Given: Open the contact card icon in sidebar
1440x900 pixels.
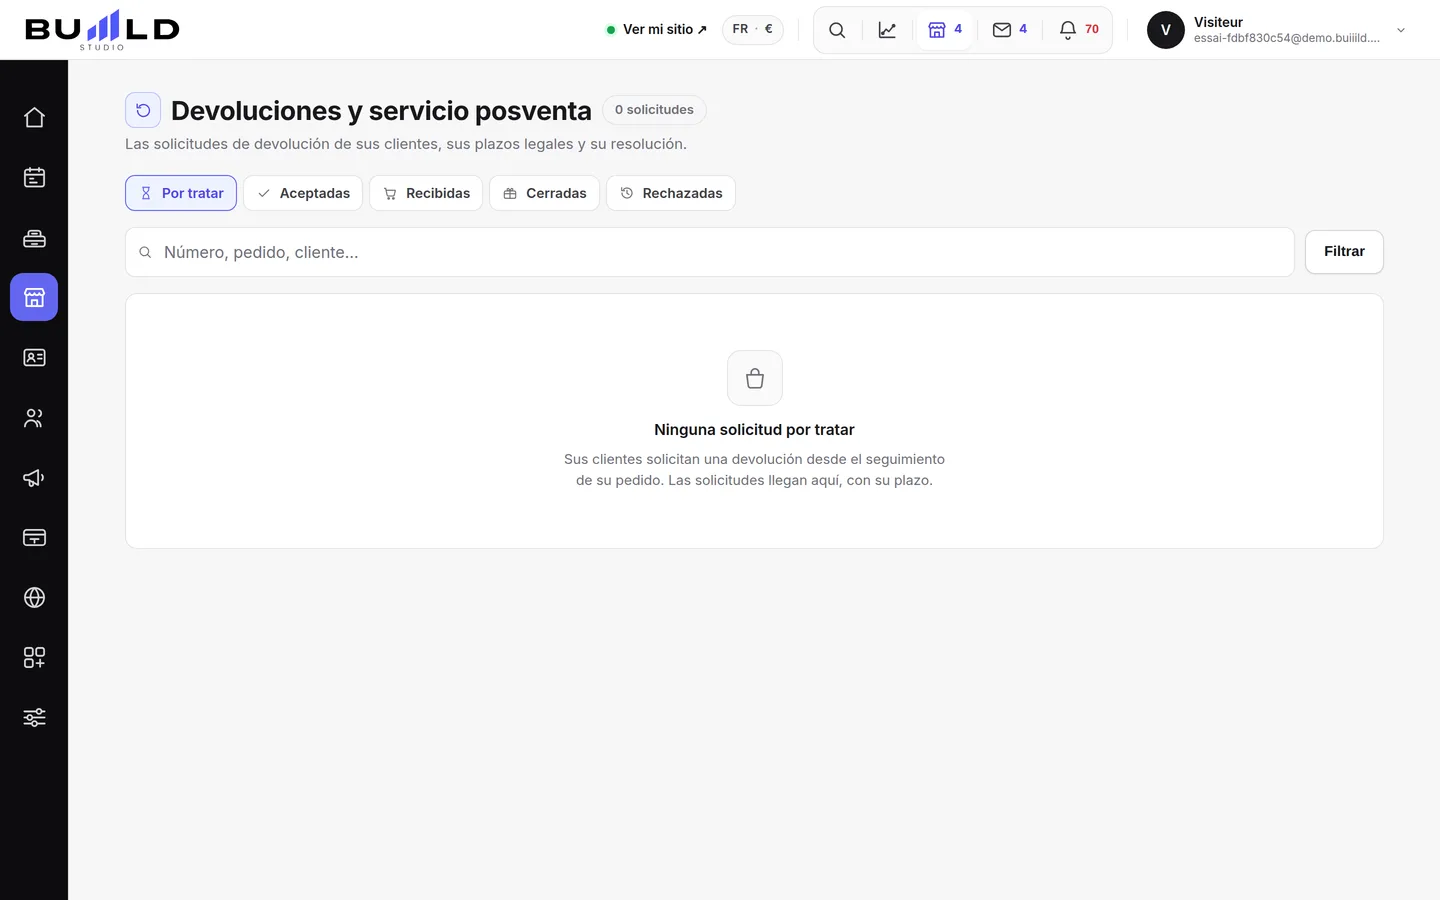Looking at the screenshot, I should [34, 358].
